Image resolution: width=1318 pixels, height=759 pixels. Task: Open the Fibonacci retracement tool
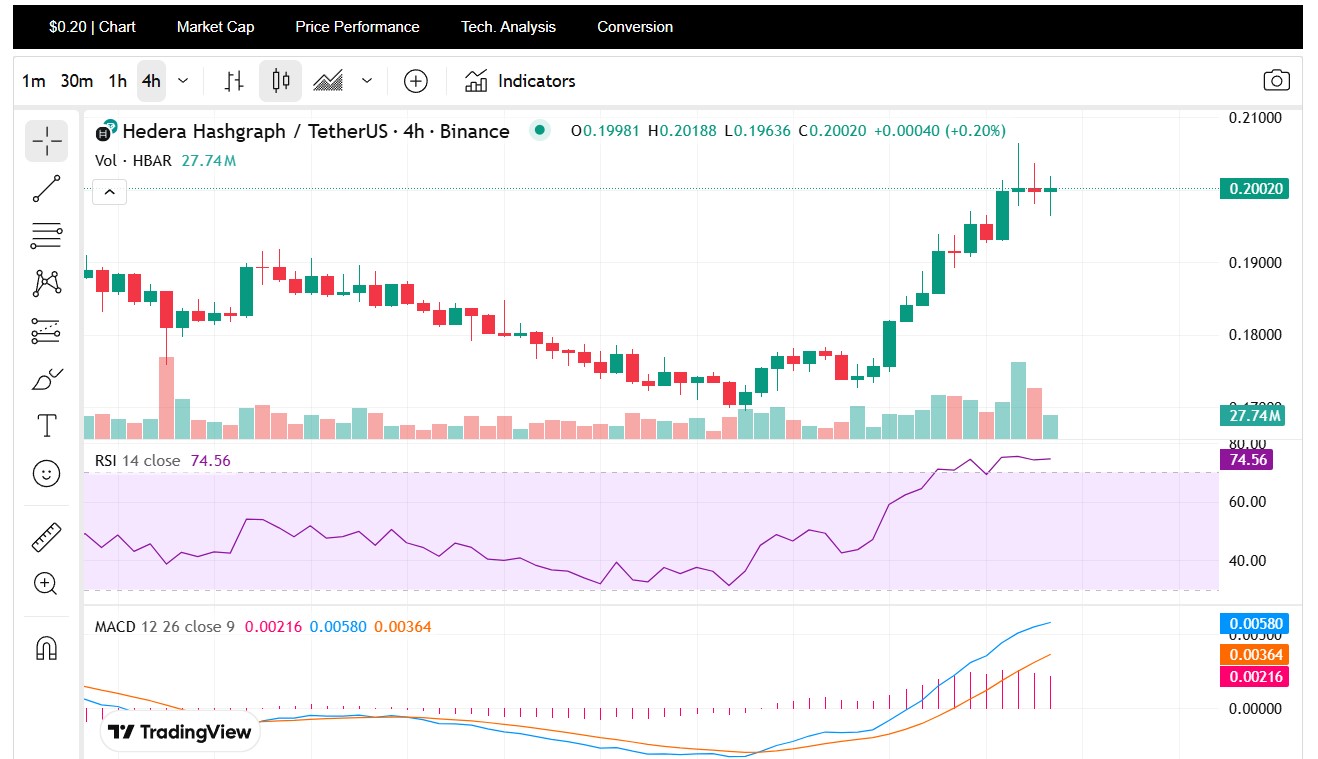tap(46, 236)
